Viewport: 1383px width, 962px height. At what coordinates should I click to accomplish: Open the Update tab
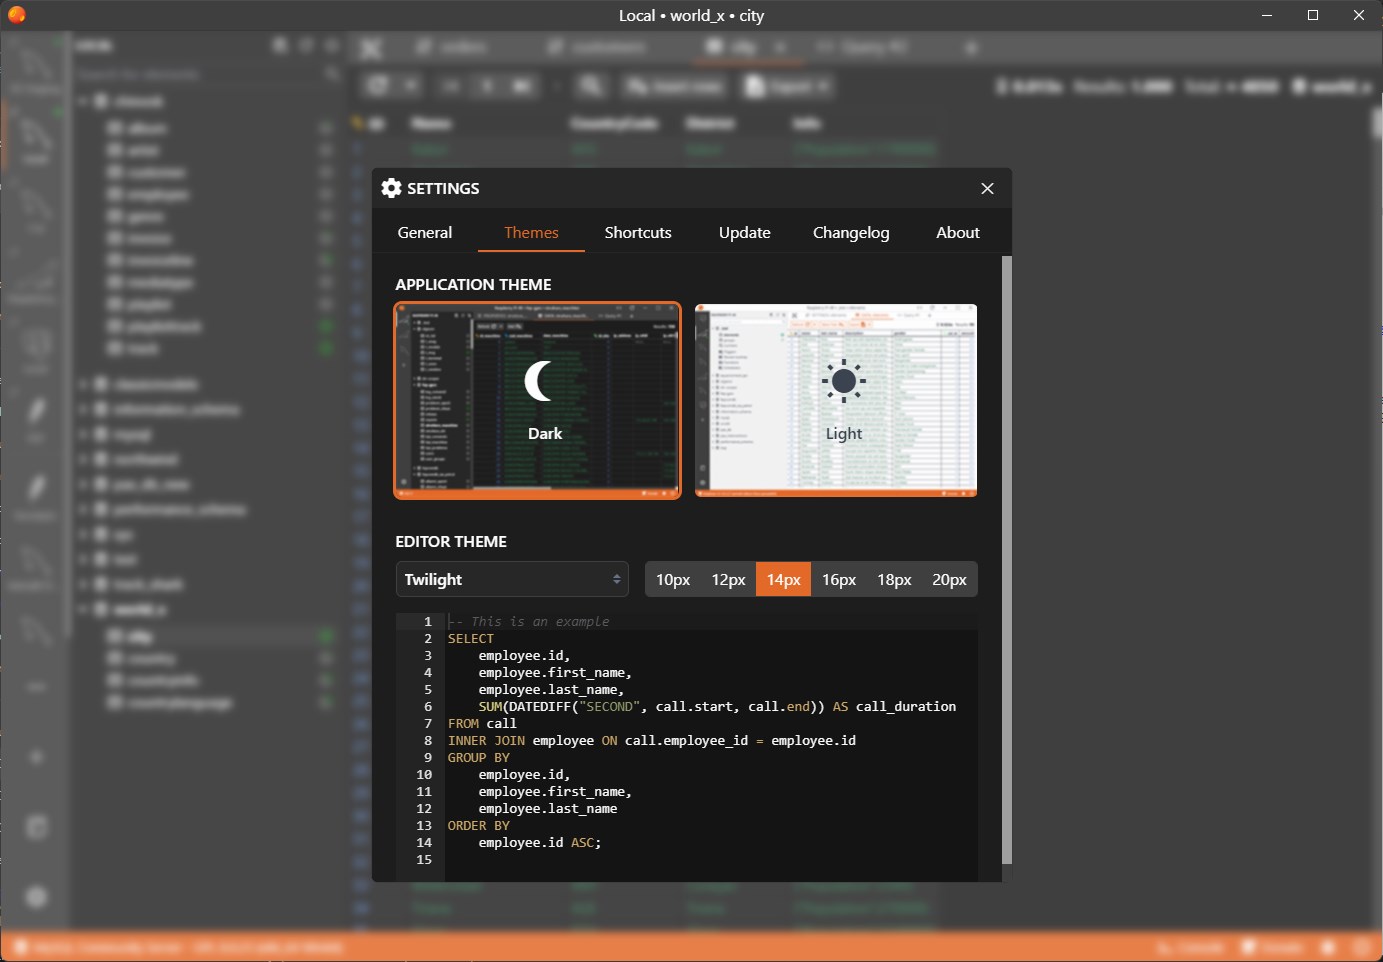coord(744,233)
